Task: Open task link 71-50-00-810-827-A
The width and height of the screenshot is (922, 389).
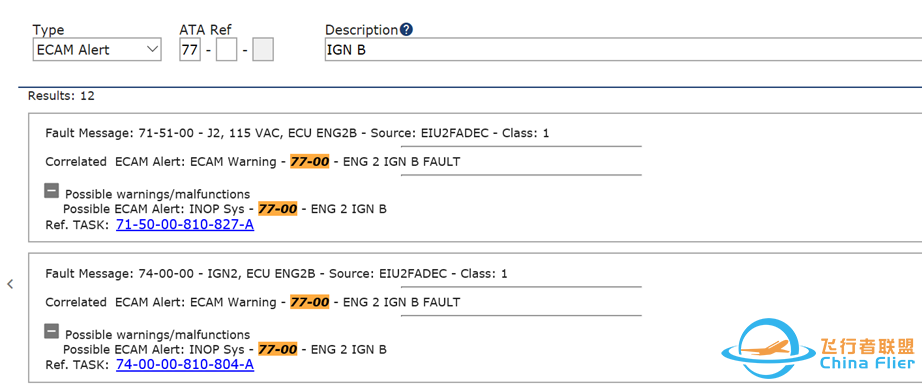Action: pos(185,224)
